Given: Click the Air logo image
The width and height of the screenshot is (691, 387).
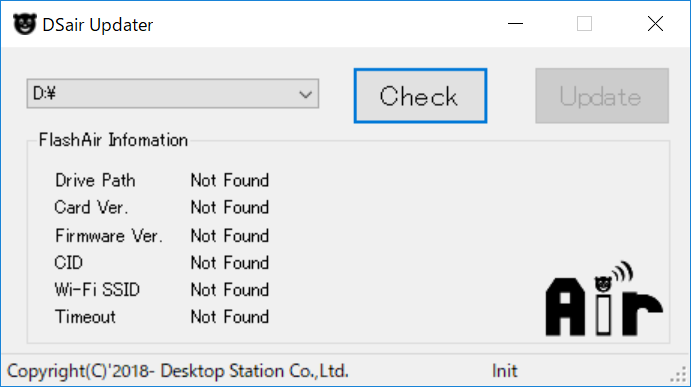Looking at the screenshot, I should tap(604, 299).
